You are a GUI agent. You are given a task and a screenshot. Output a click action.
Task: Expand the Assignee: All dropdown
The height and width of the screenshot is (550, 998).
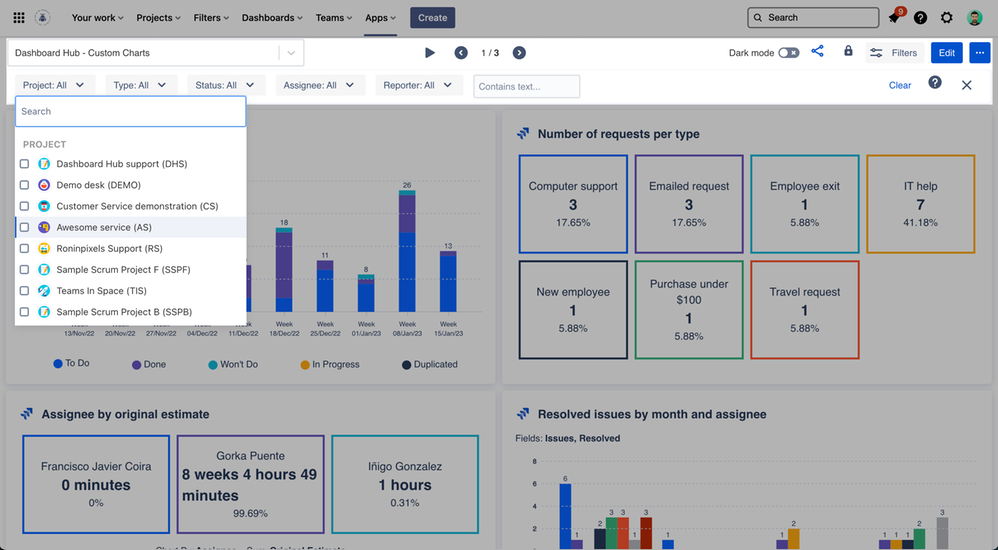319,86
